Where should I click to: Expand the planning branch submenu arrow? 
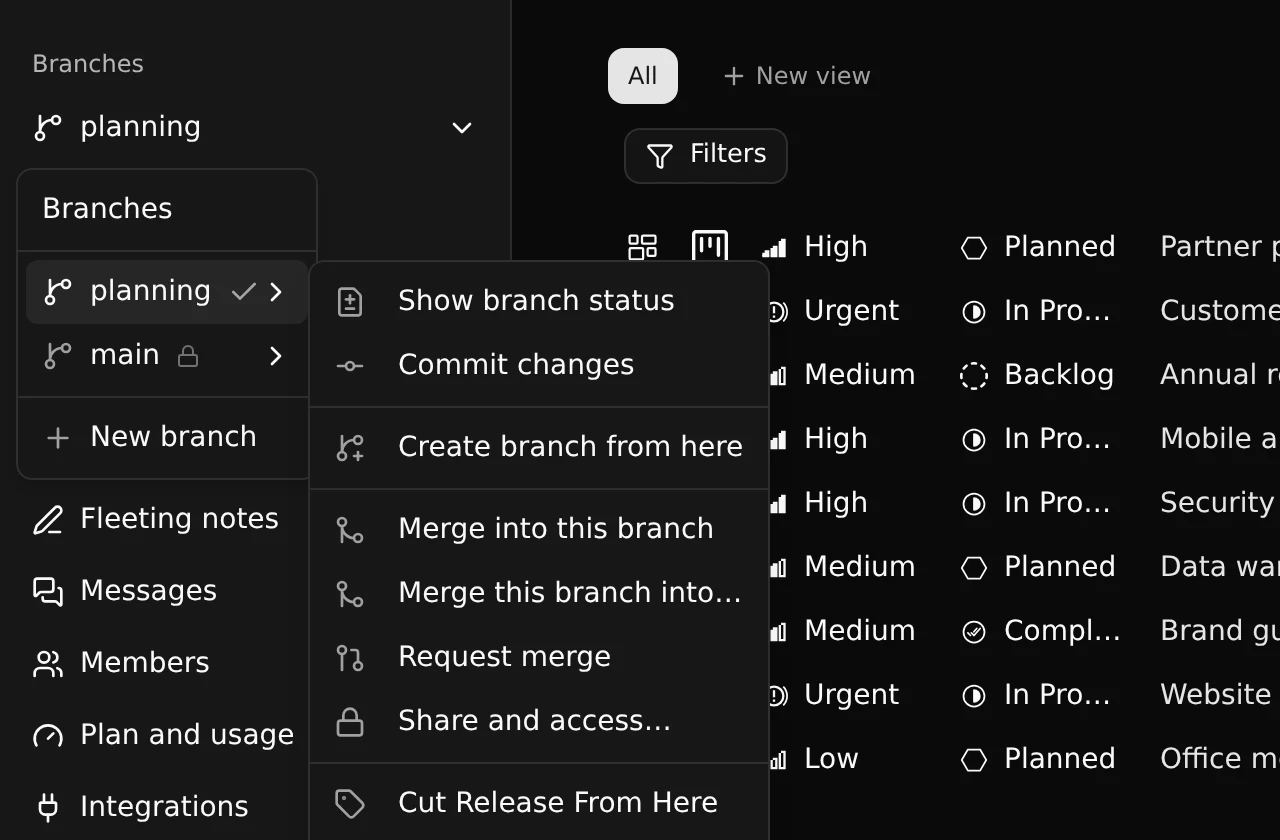276,292
